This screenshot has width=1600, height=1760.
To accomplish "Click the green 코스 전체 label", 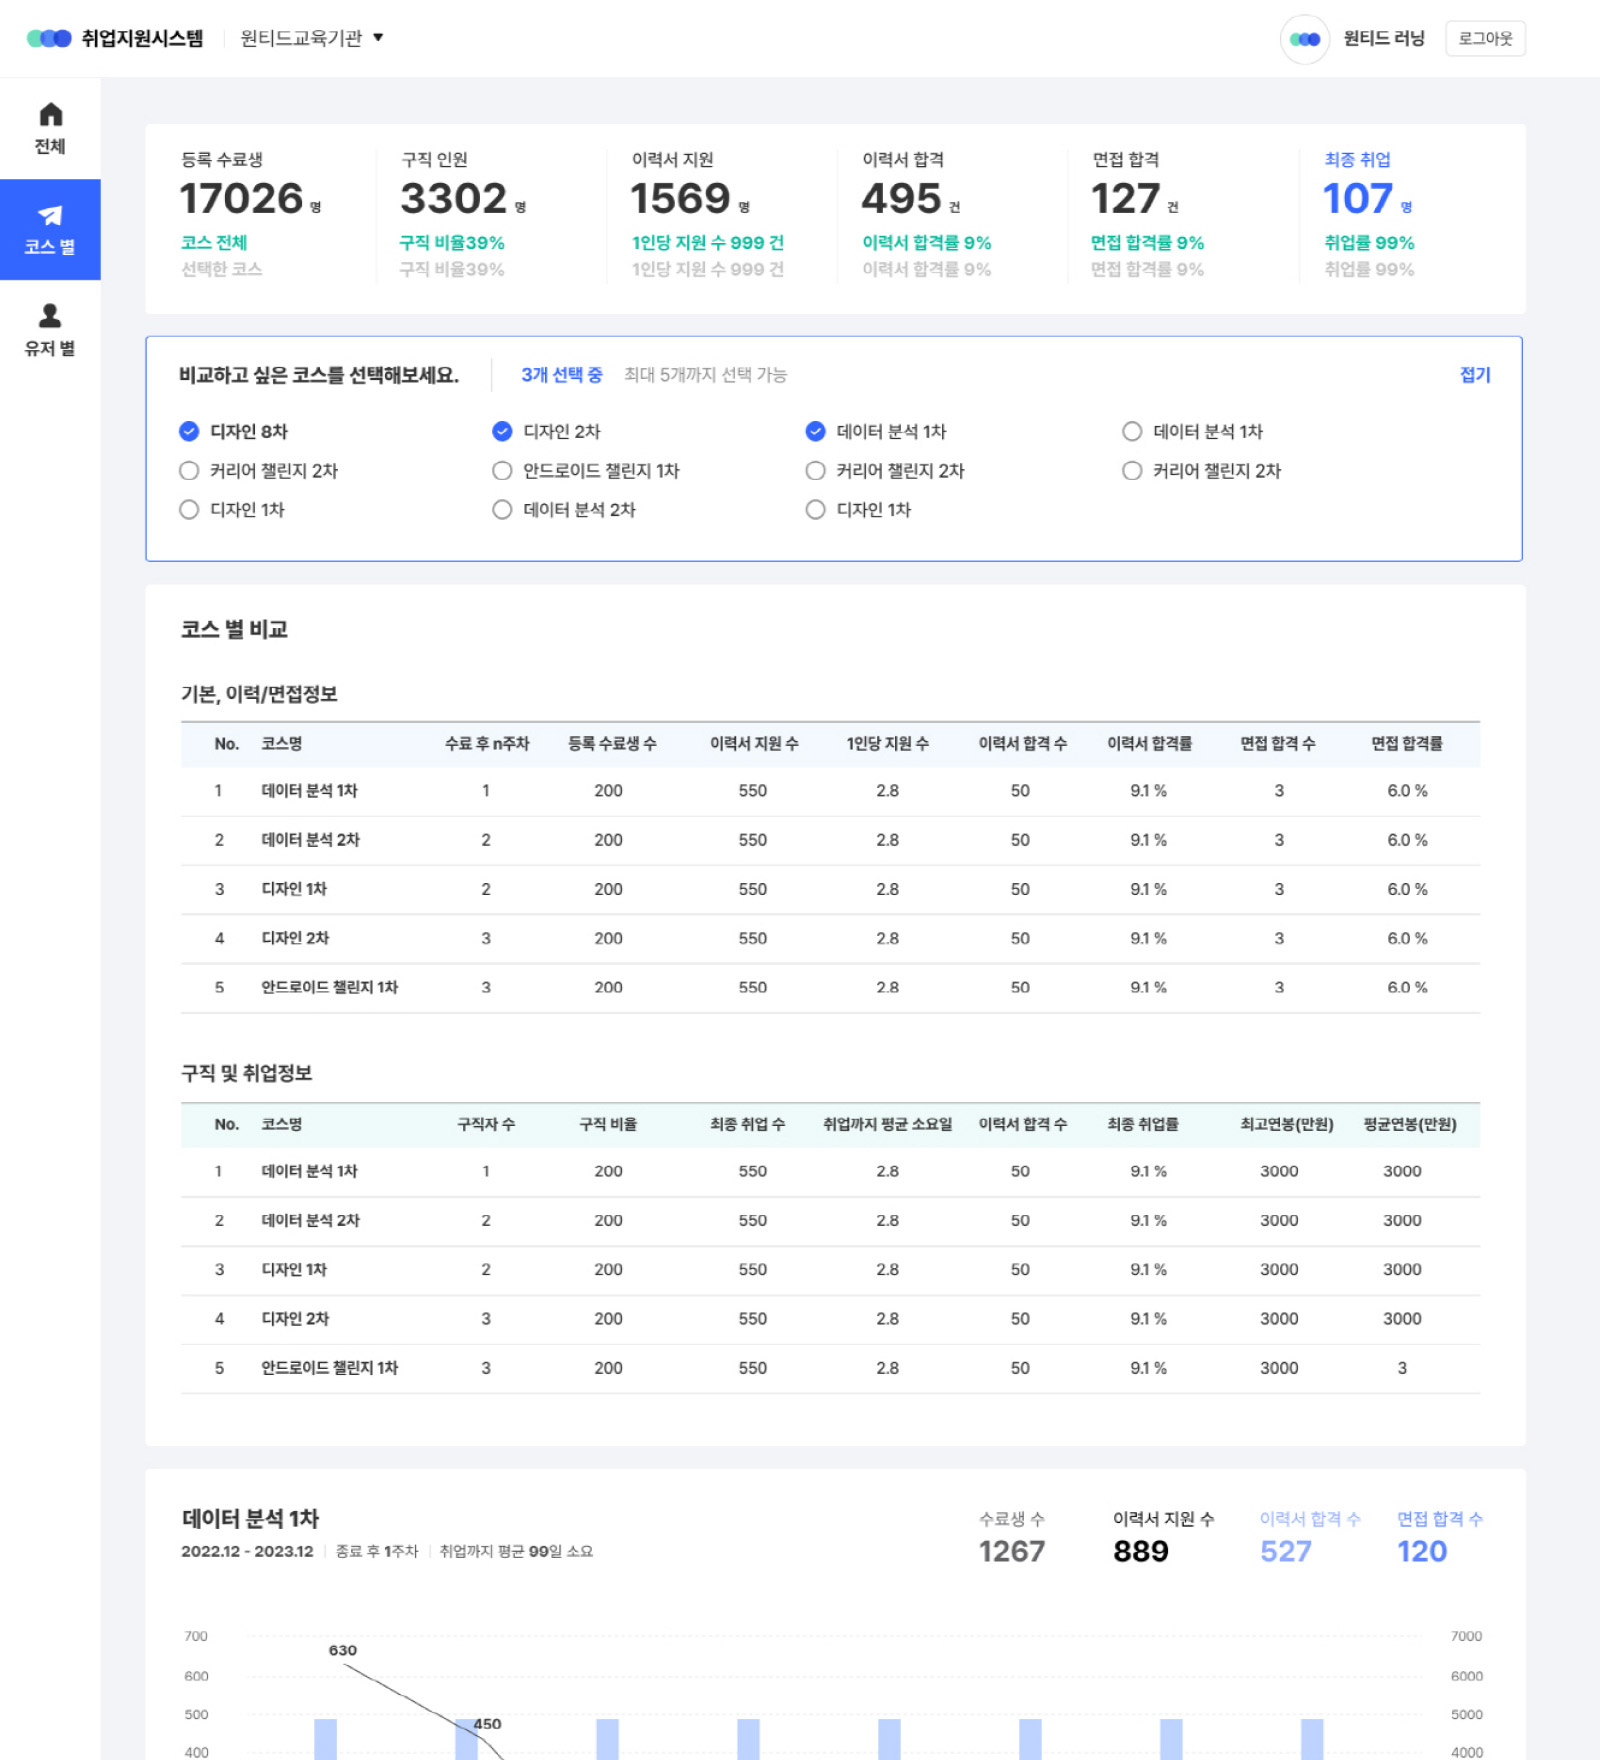I will 214,242.
